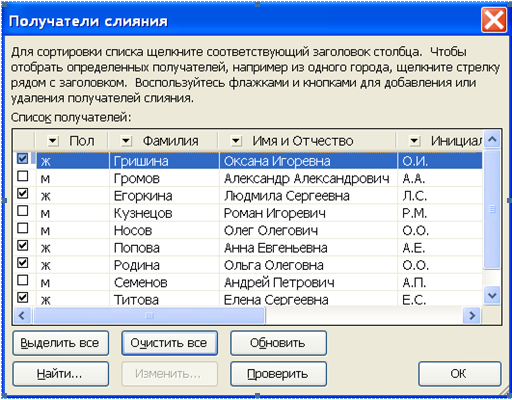Expand the Имя и Отчество filter arrow
The height and width of the screenshot is (400, 512).
(x=236, y=141)
